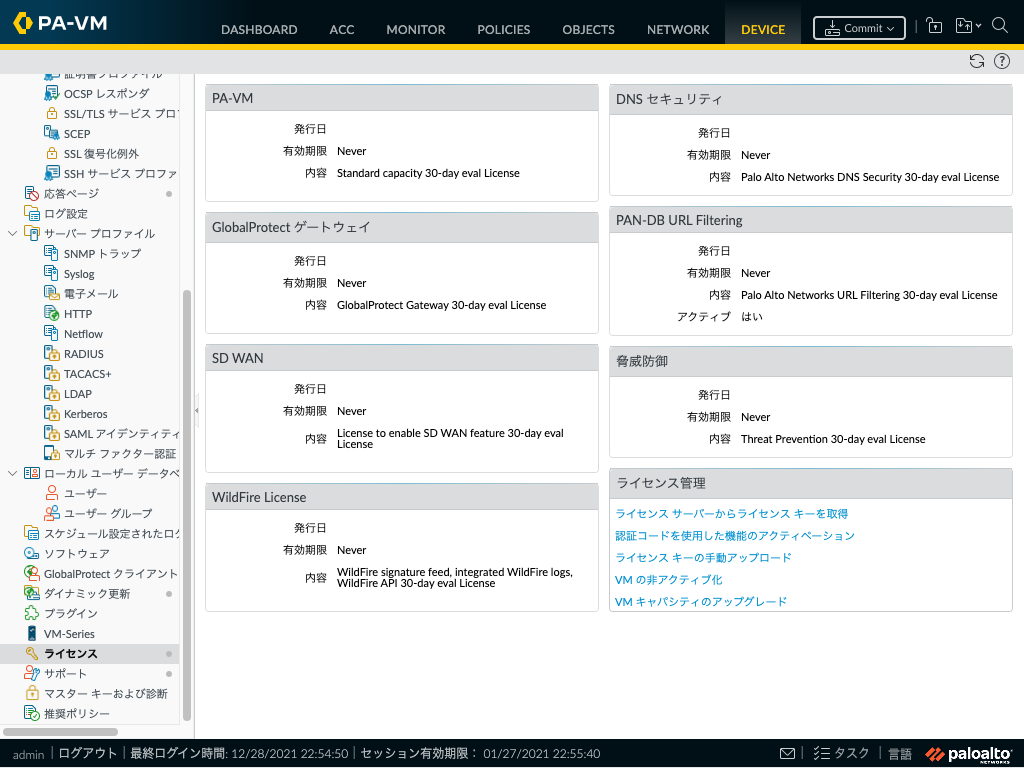Click the ユーザー person icon

click(52, 493)
